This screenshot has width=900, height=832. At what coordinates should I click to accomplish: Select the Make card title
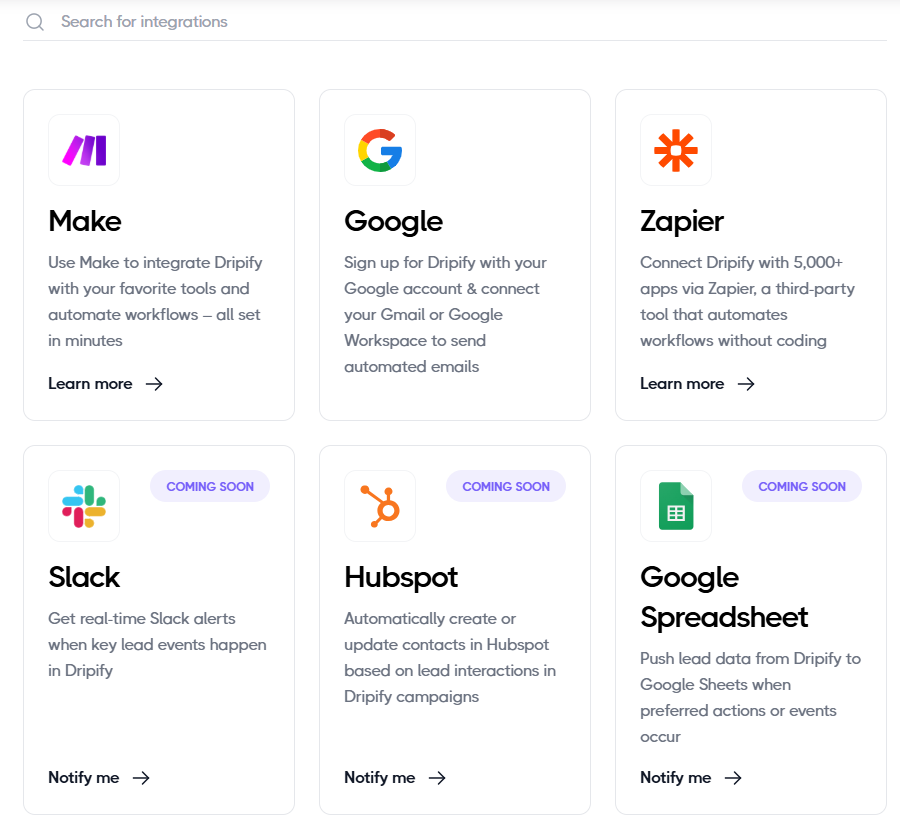(85, 221)
